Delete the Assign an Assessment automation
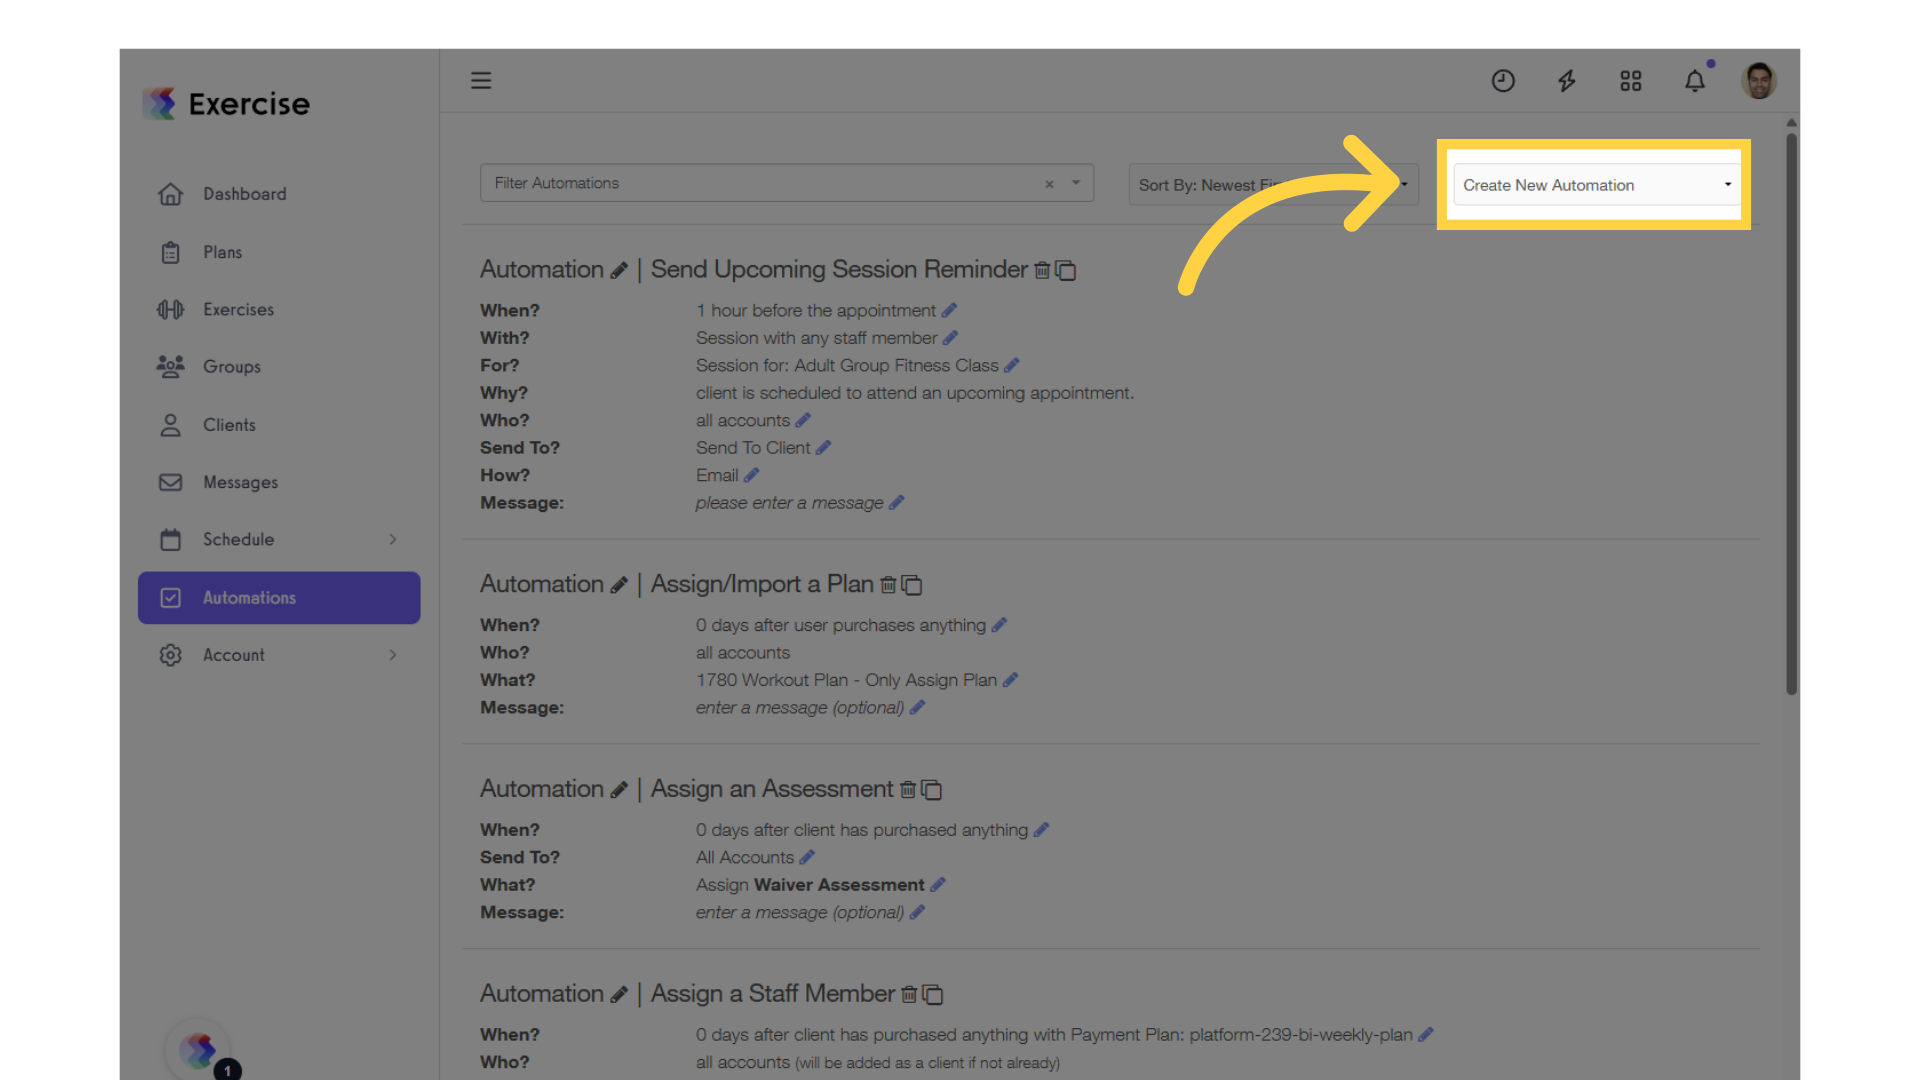 pyautogui.click(x=908, y=790)
